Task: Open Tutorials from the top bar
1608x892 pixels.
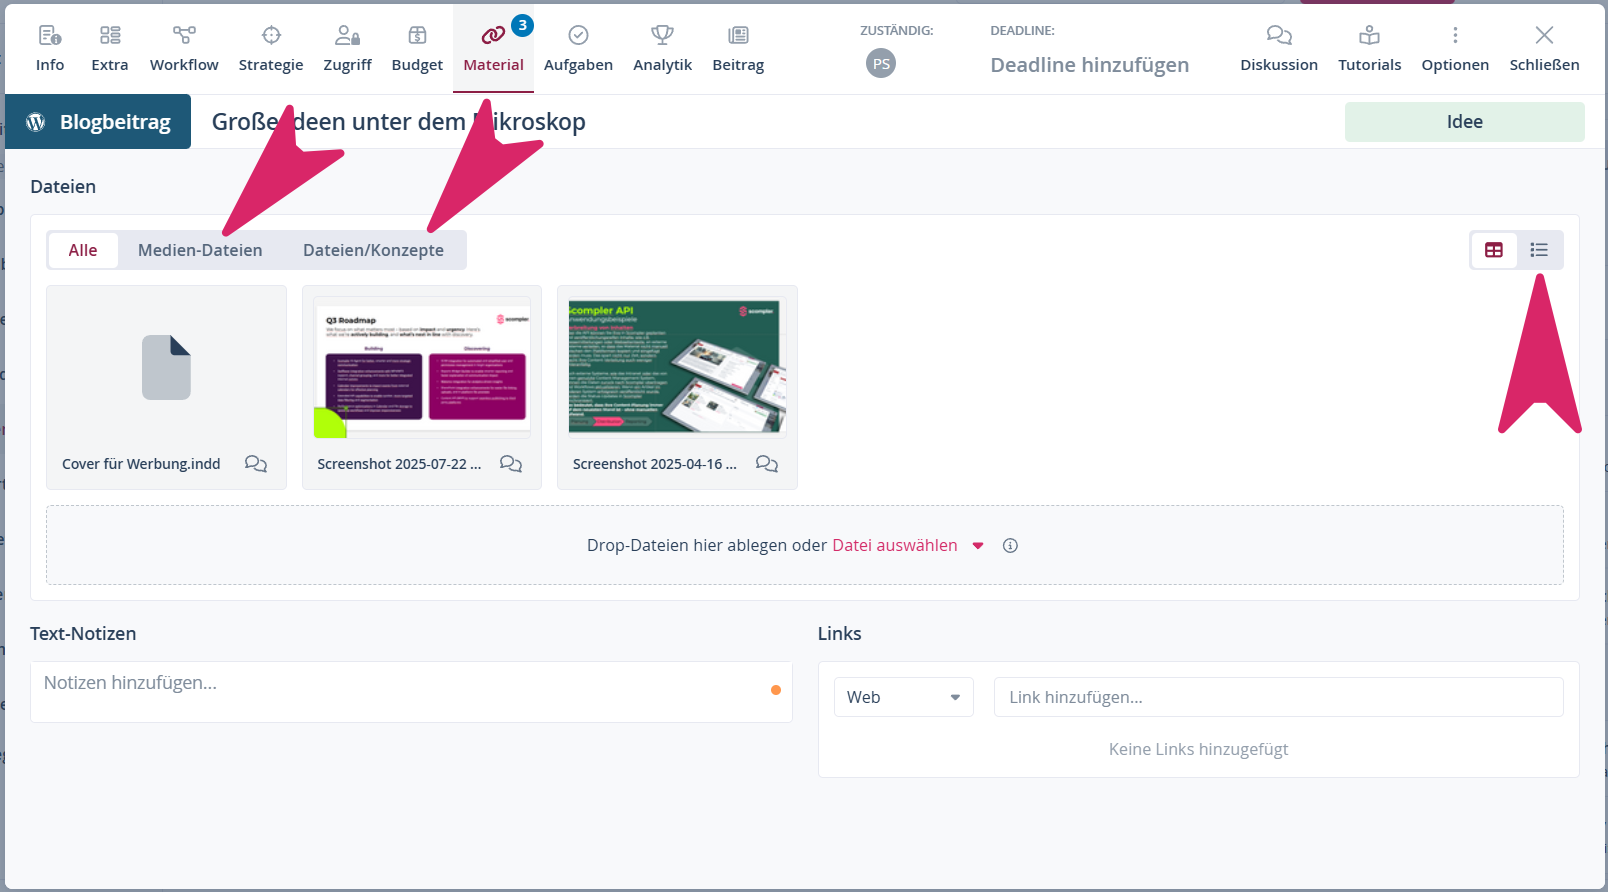Action: click(x=1369, y=48)
